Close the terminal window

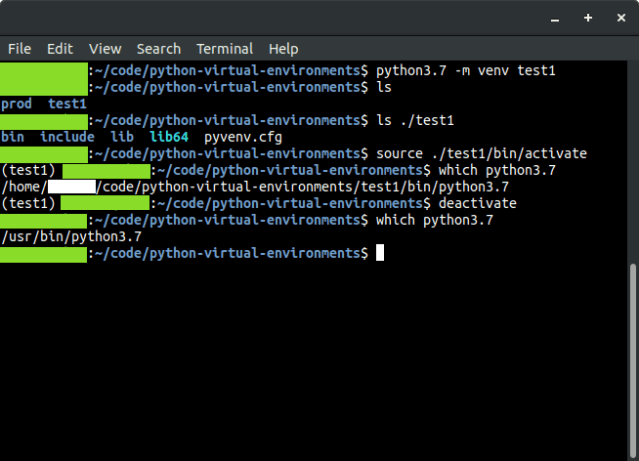tap(621, 18)
